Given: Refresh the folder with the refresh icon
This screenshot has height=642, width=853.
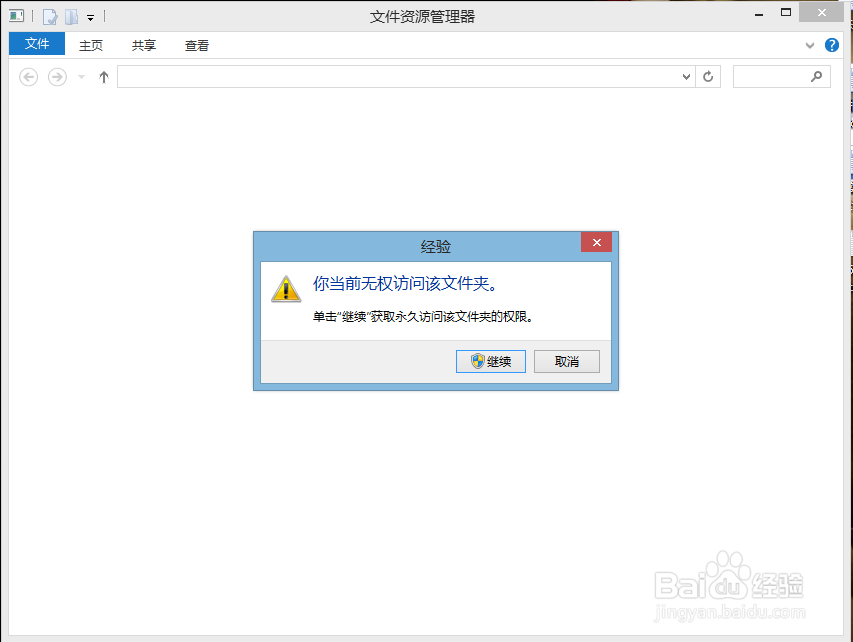Looking at the screenshot, I should (708, 76).
